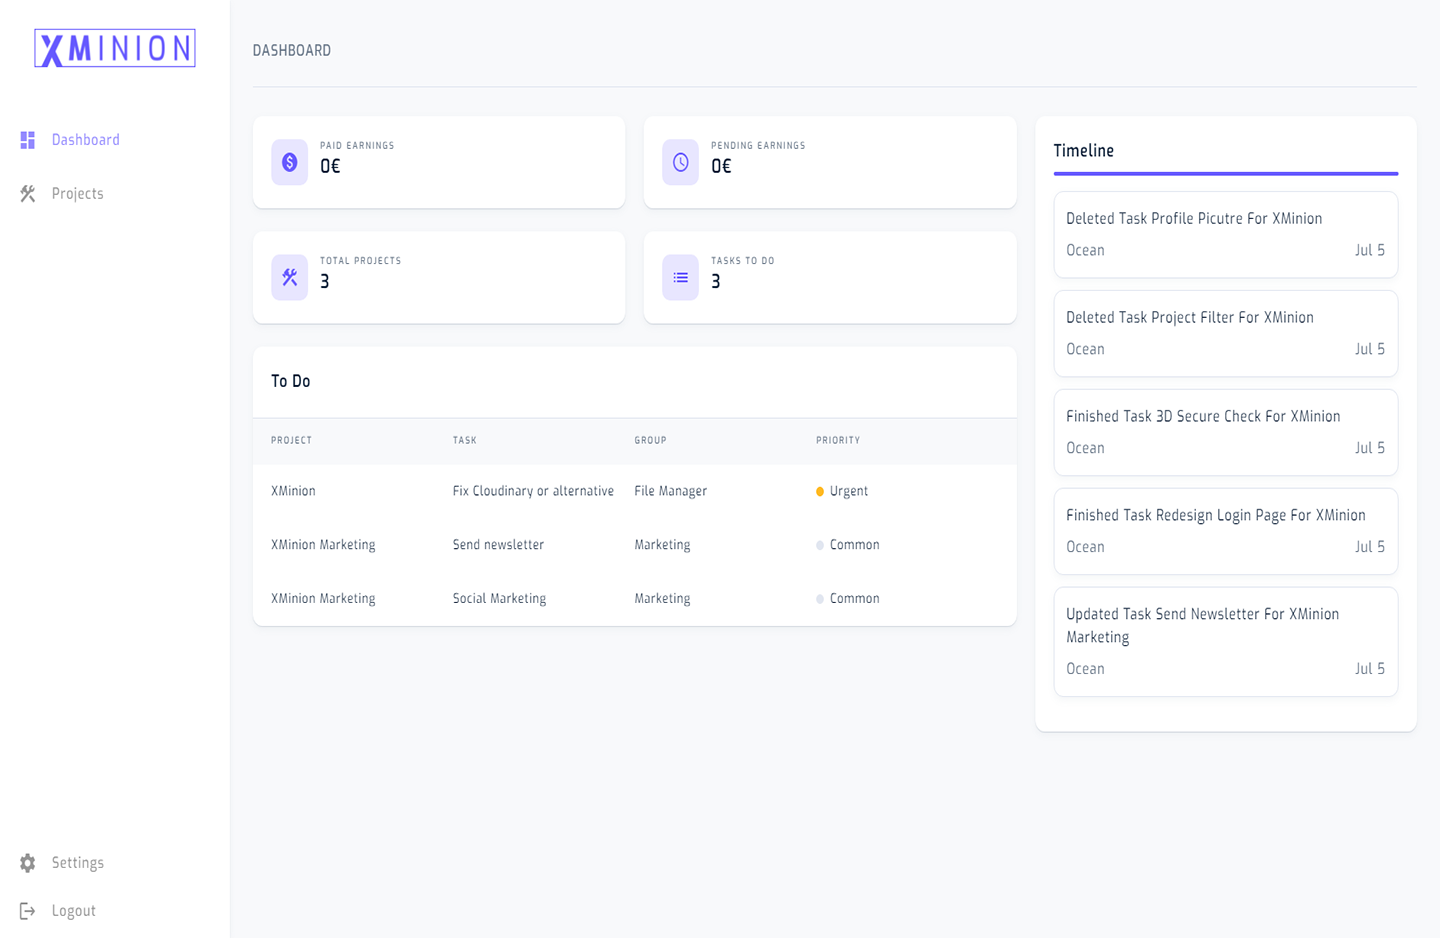Click the Logout arrow icon

pos(28,911)
